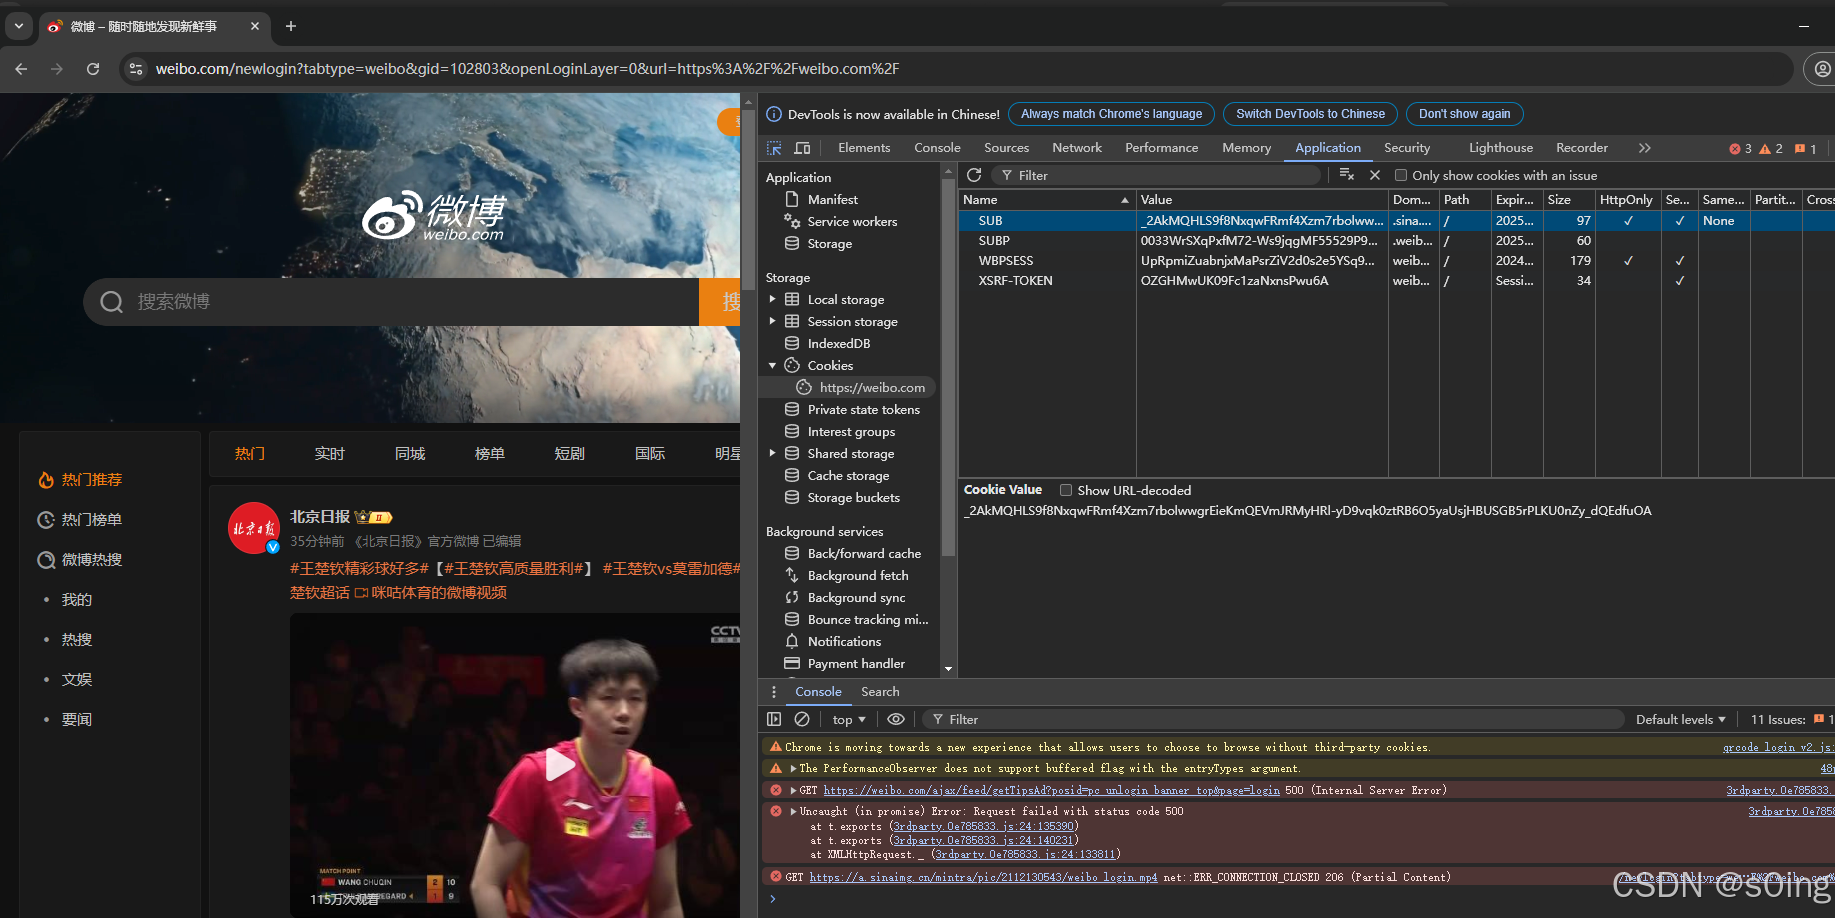Open the top context dropdown
Viewport: 1835px width, 918px height.
(x=849, y=720)
